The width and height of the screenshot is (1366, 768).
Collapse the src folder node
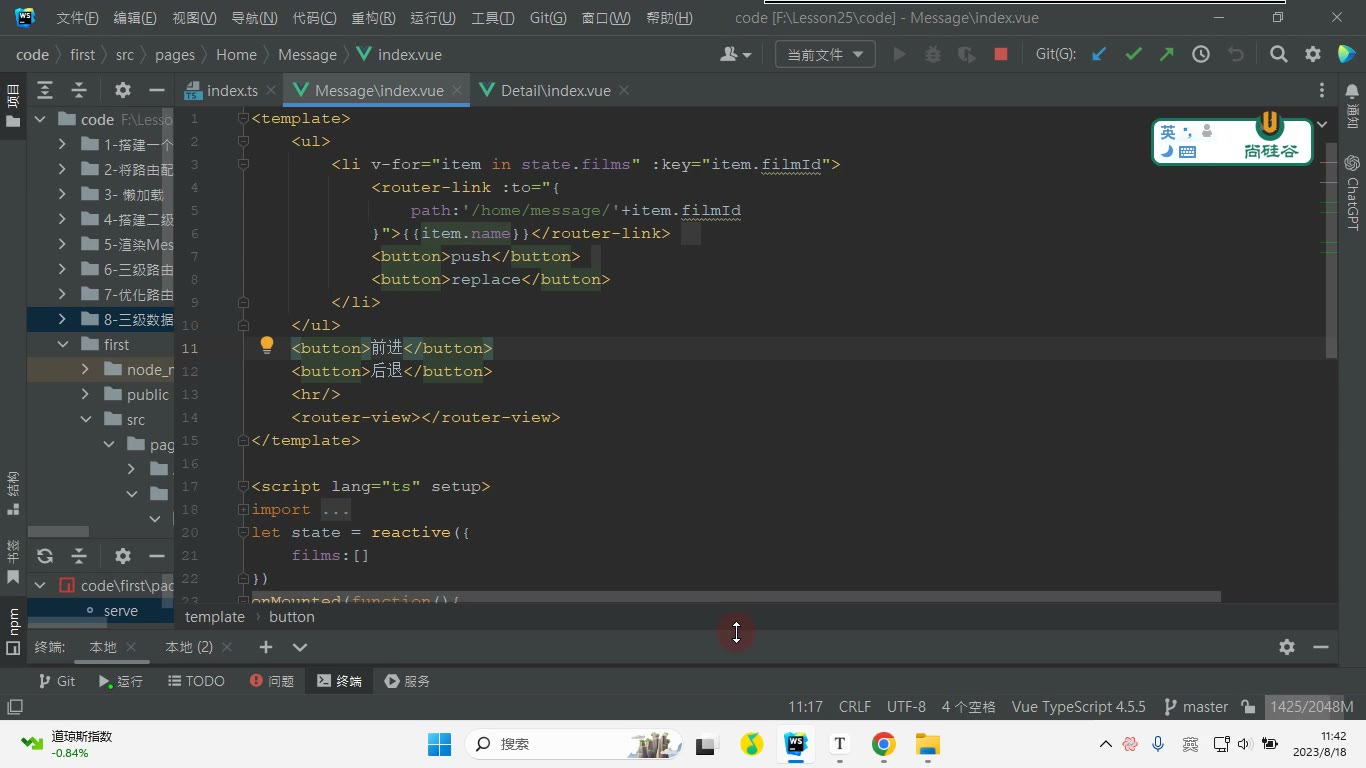click(86, 419)
